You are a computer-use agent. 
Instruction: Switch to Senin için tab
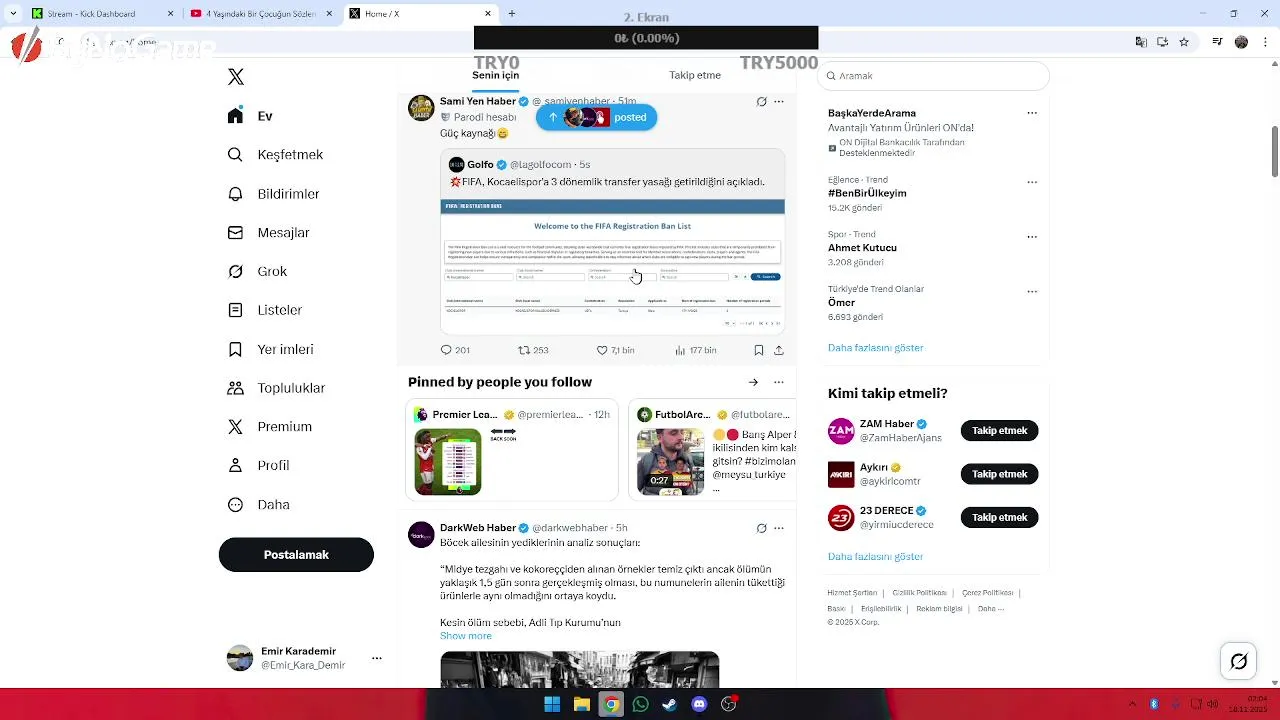tap(496, 76)
